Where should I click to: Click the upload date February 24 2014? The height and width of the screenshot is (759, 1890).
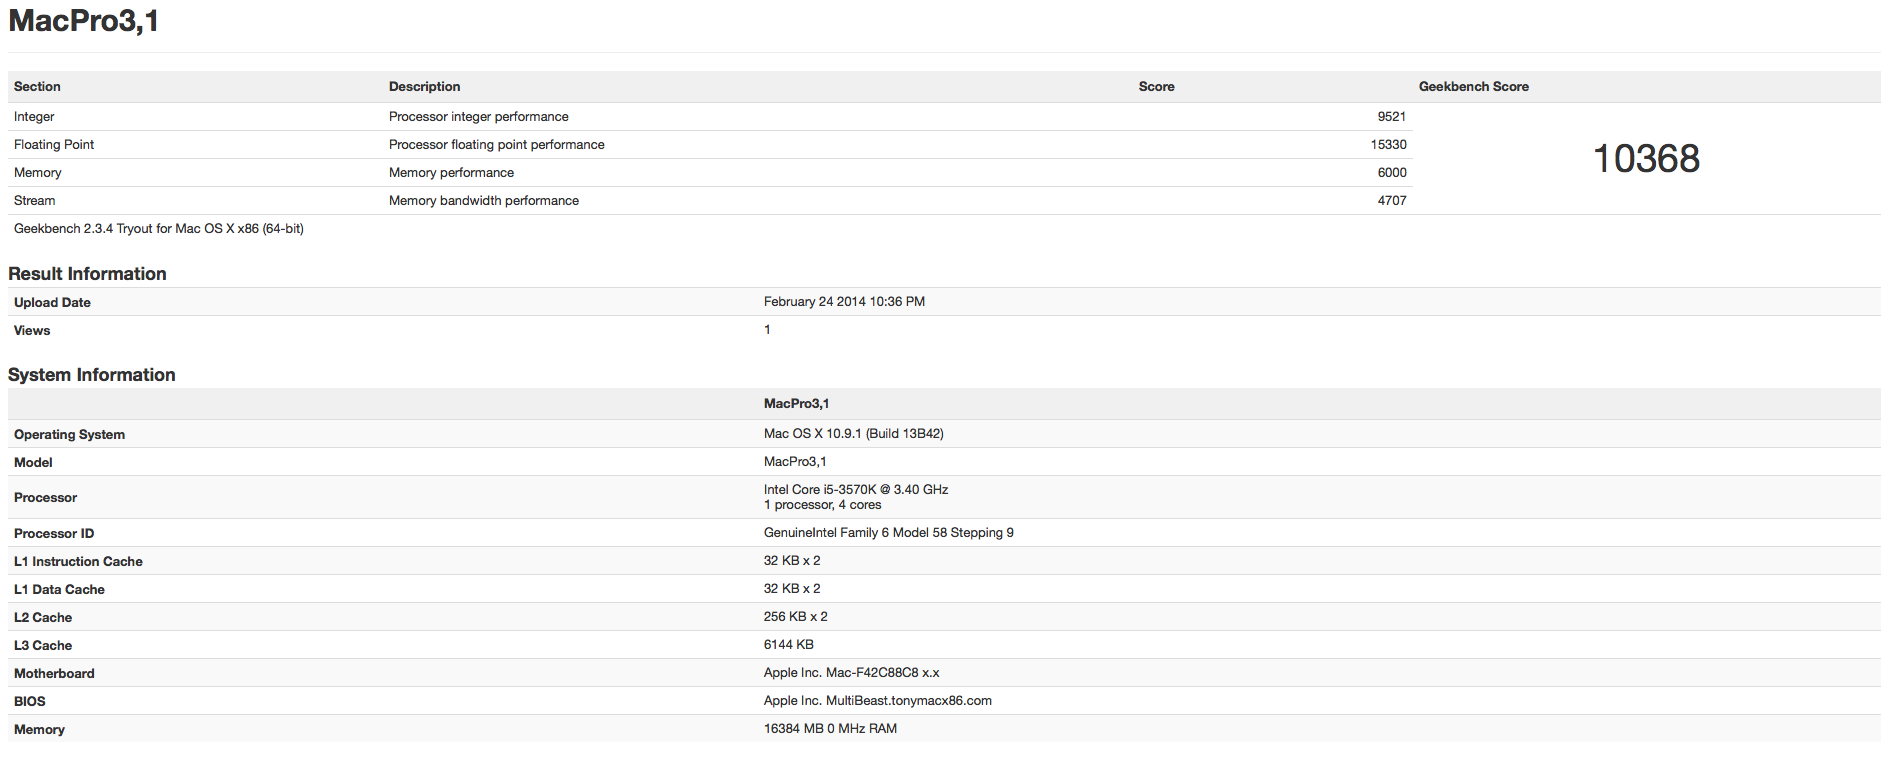coord(844,302)
